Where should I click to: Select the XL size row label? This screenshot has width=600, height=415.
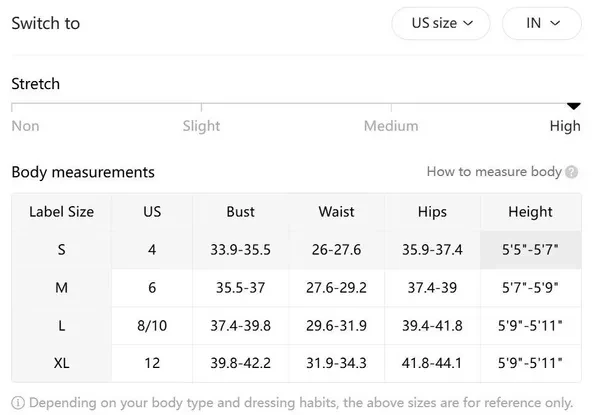pos(61,363)
